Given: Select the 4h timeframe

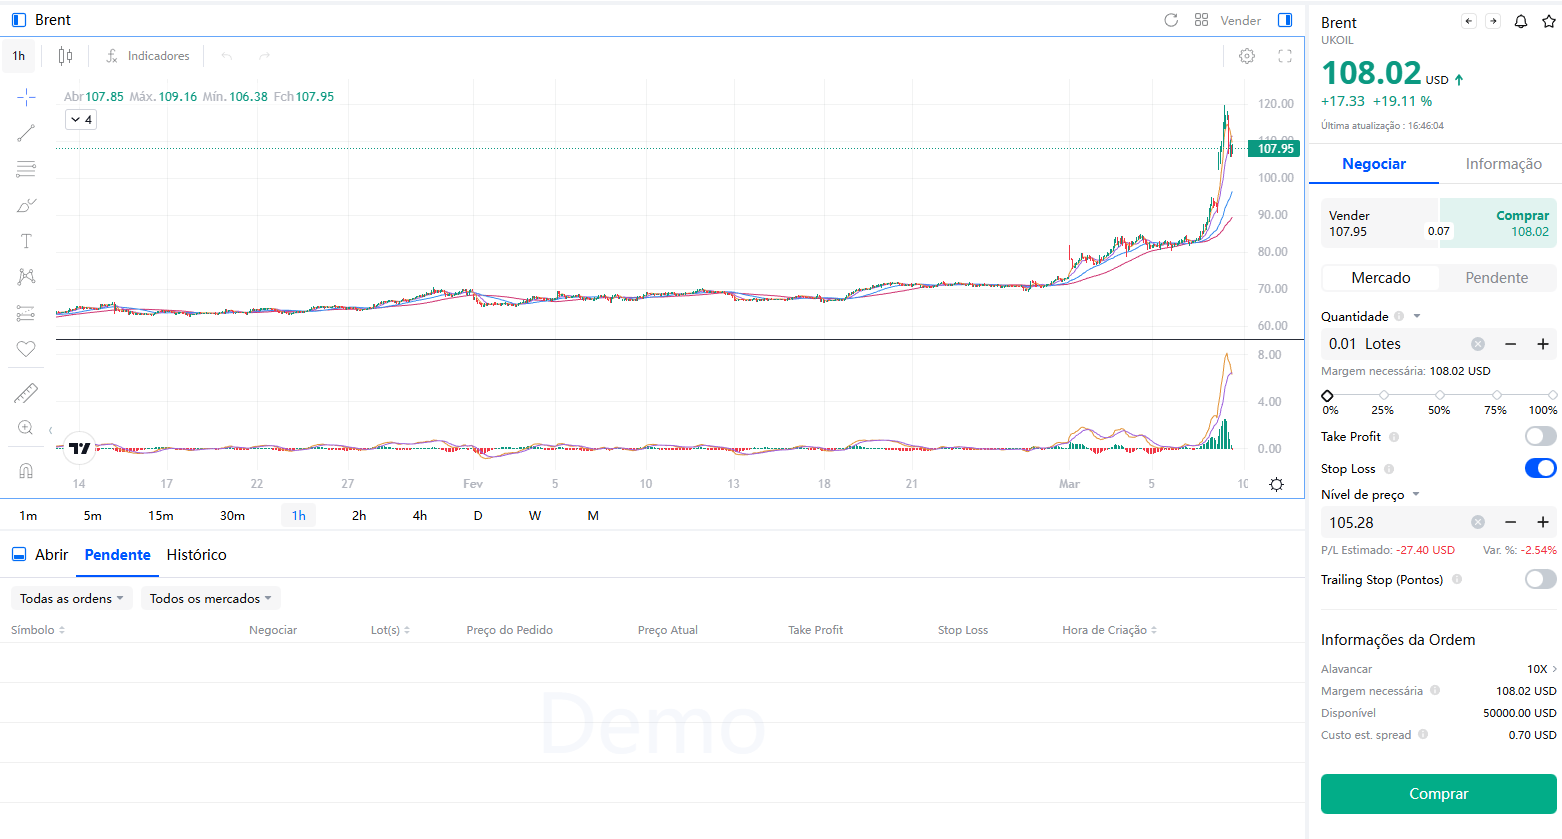Looking at the screenshot, I should pos(420,516).
